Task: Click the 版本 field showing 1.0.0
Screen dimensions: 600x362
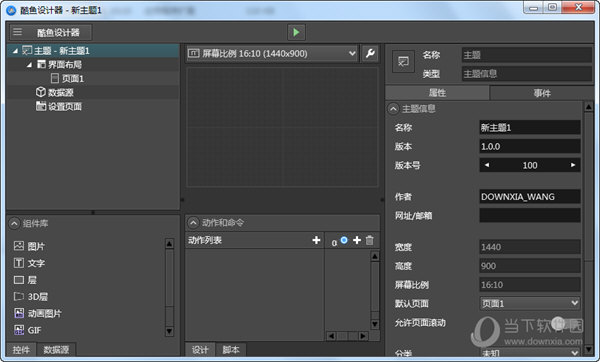Action: click(530, 146)
